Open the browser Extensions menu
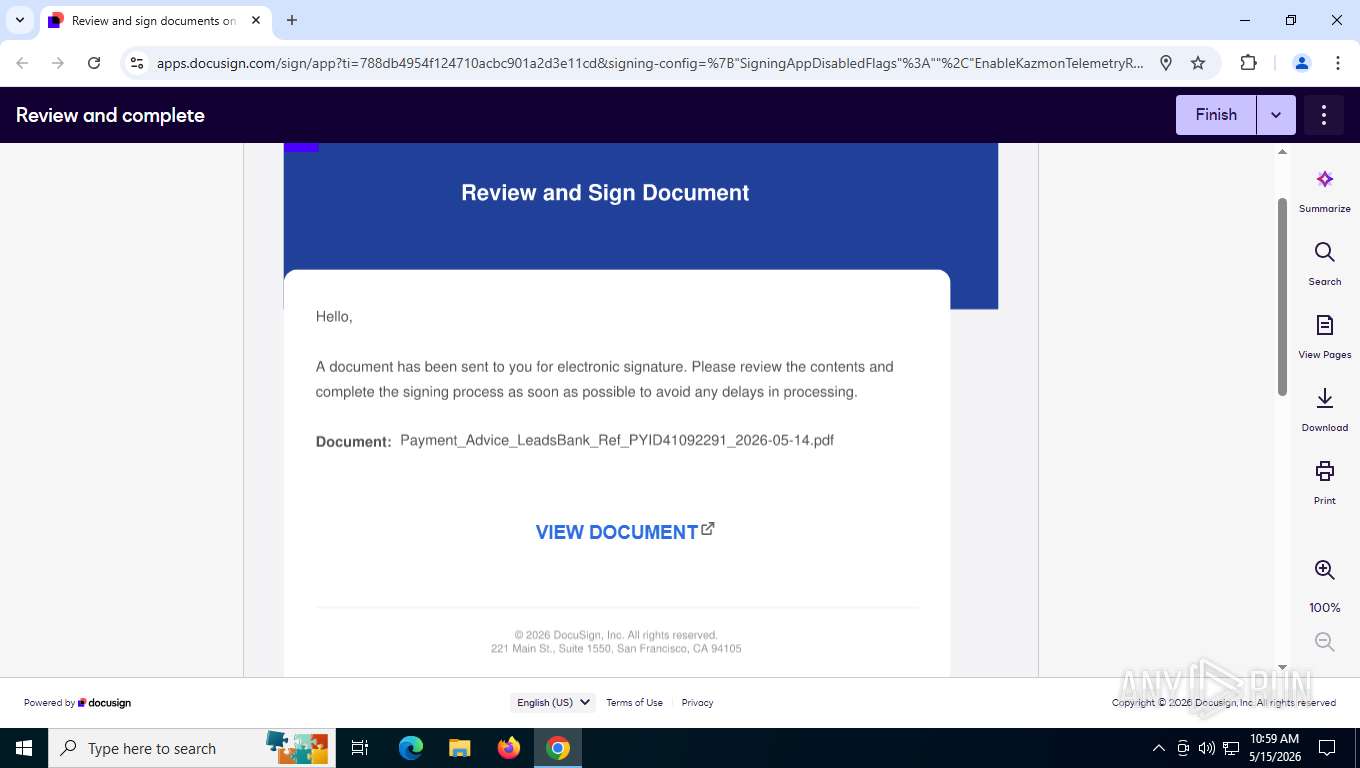Viewport: 1360px width, 768px height. click(x=1248, y=63)
